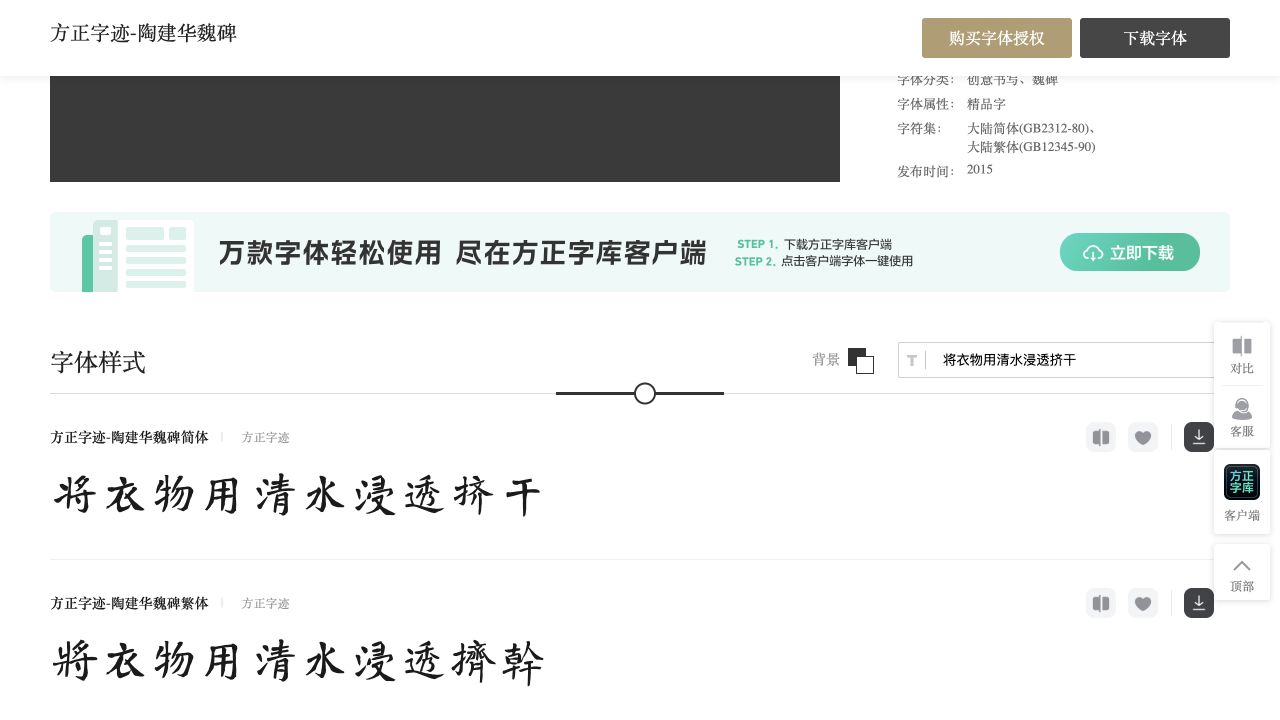Click 立即下载 in the client banner
This screenshot has height=720, width=1280.
click(1130, 252)
